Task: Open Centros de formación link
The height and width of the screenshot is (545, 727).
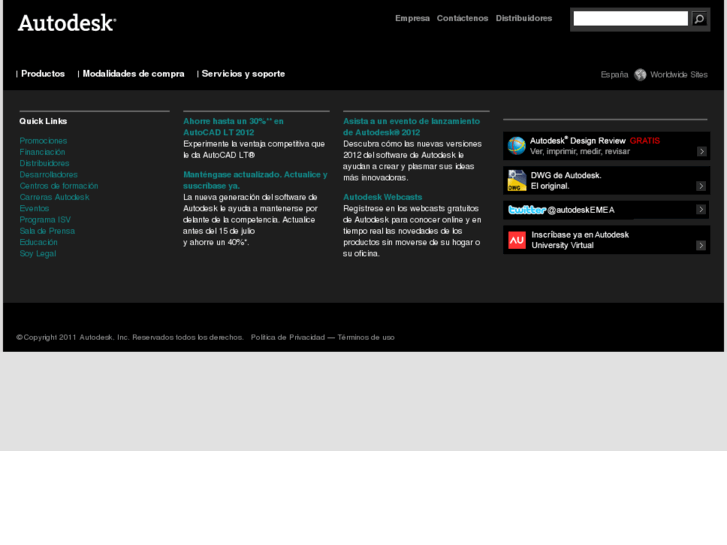Action: click(58, 186)
